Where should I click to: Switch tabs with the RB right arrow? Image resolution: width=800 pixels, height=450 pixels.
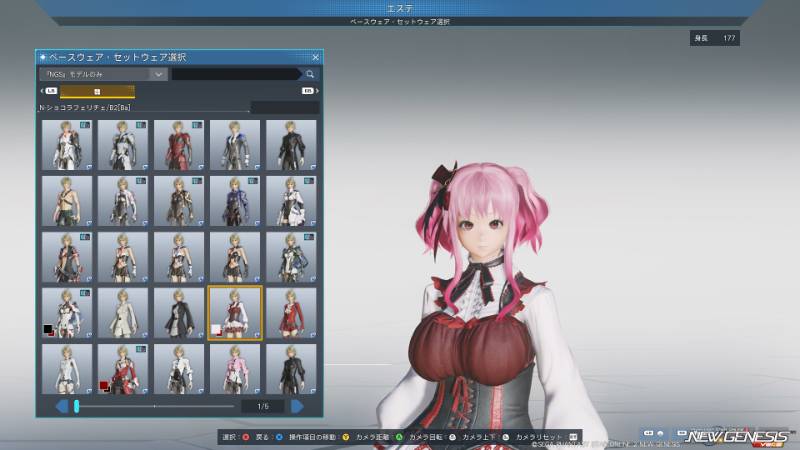pos(310,91)
